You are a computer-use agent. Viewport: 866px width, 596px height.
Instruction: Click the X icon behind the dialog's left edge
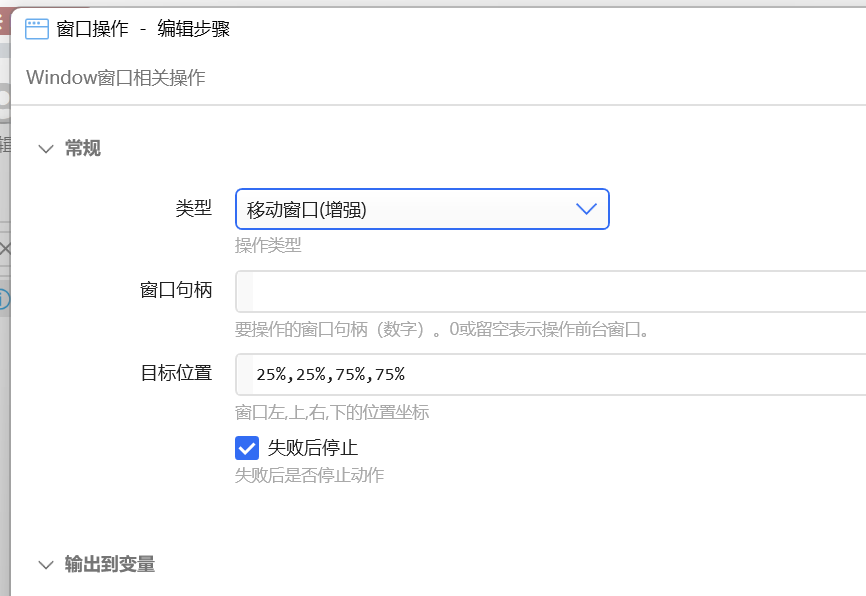click(x=4, y=249)
